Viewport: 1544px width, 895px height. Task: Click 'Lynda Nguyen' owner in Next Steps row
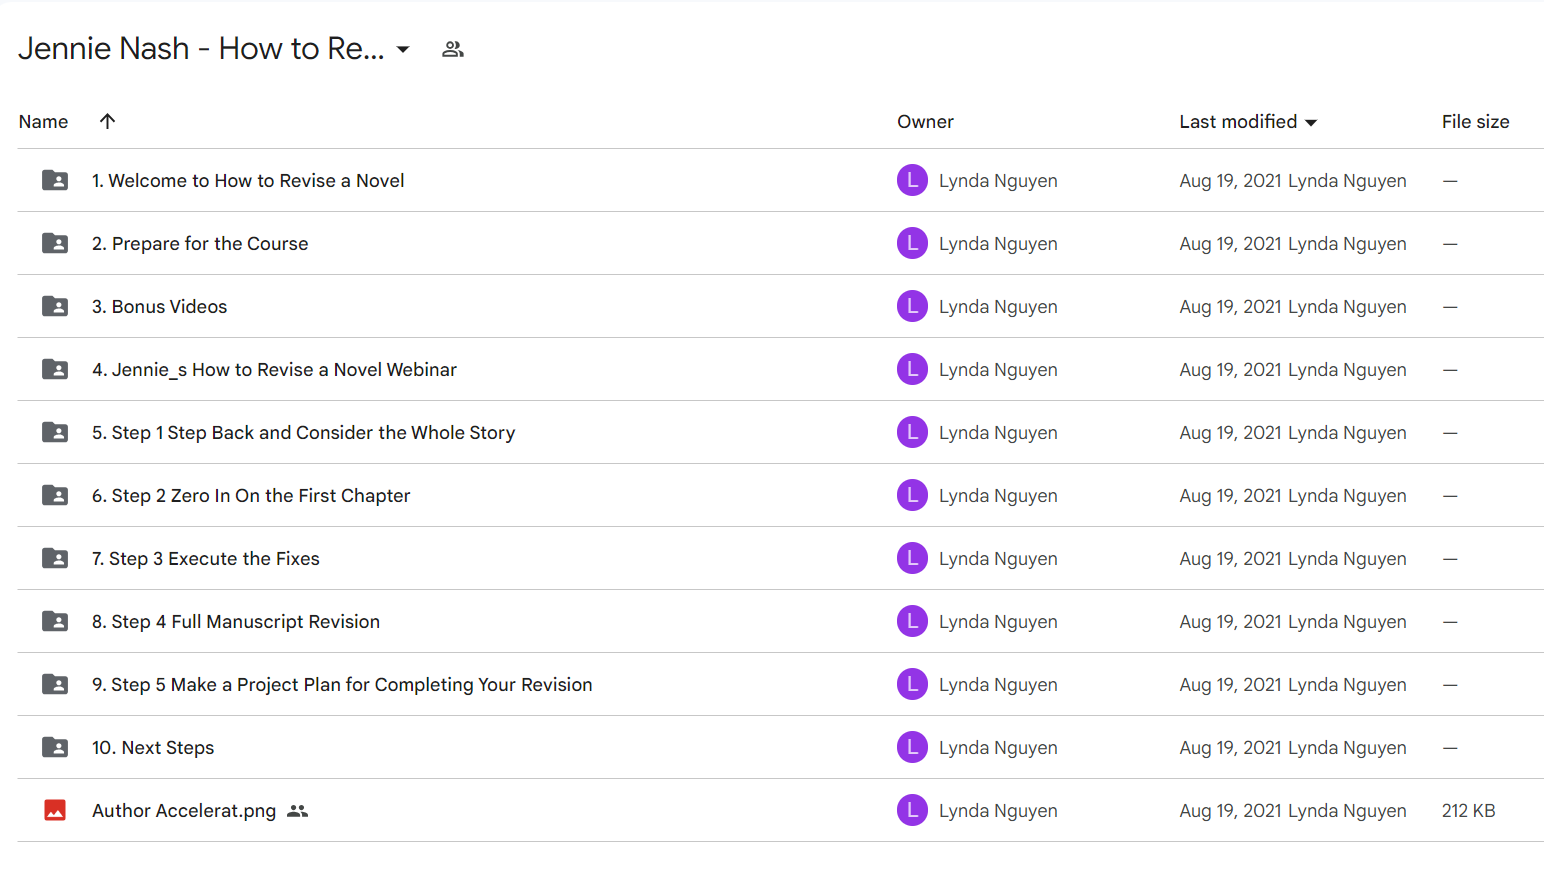pos(998,748)
